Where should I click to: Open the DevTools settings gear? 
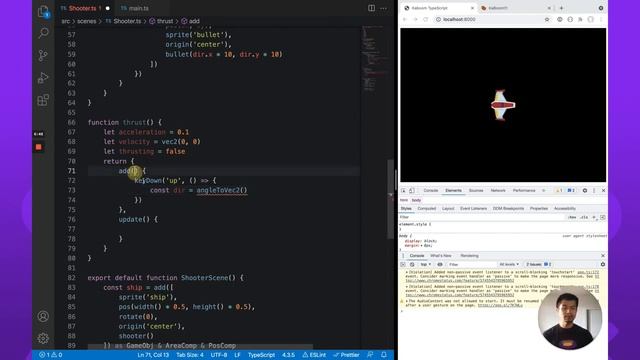click(585, 191)
